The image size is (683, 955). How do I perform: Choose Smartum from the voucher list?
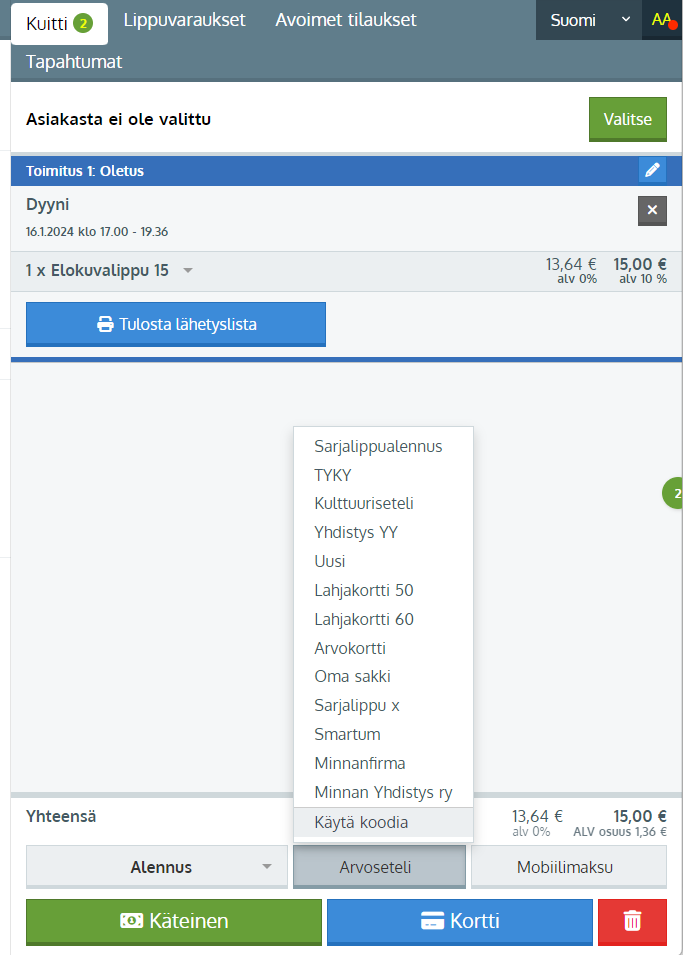click(x=347, y=734)
